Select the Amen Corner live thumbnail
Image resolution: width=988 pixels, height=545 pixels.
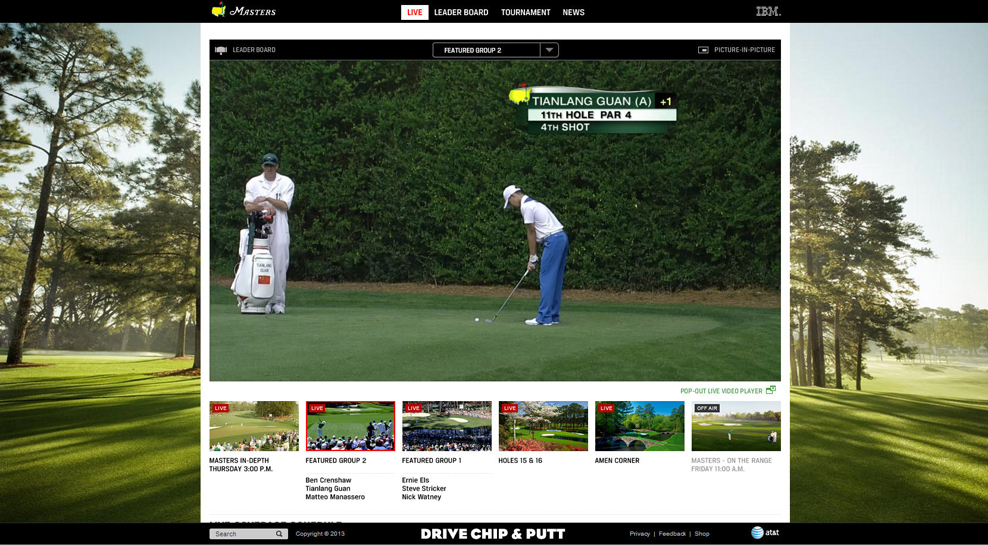[639, 426]
